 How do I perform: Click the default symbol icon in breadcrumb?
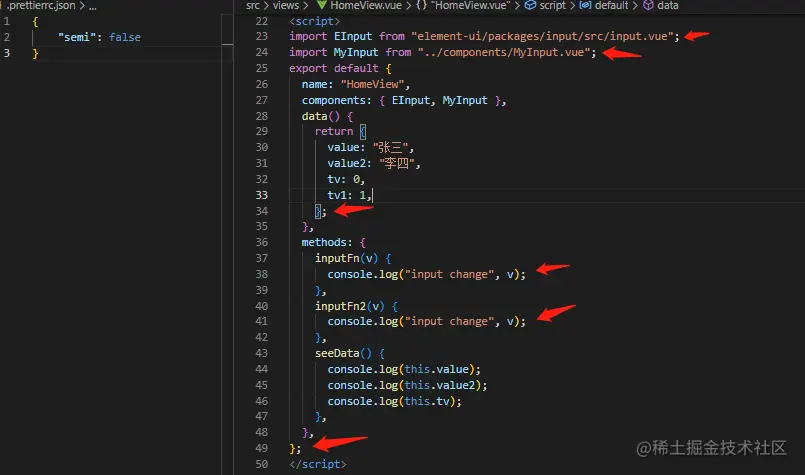(585, 5)
